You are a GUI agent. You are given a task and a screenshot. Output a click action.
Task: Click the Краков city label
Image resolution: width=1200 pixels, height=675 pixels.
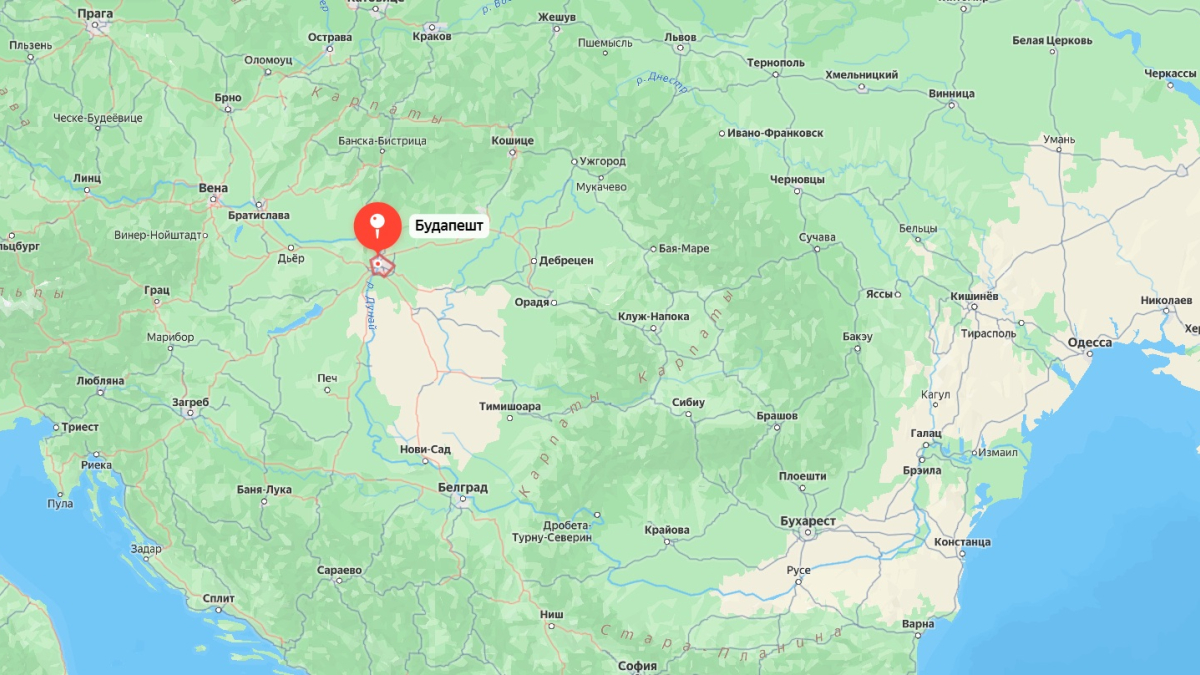432,36
